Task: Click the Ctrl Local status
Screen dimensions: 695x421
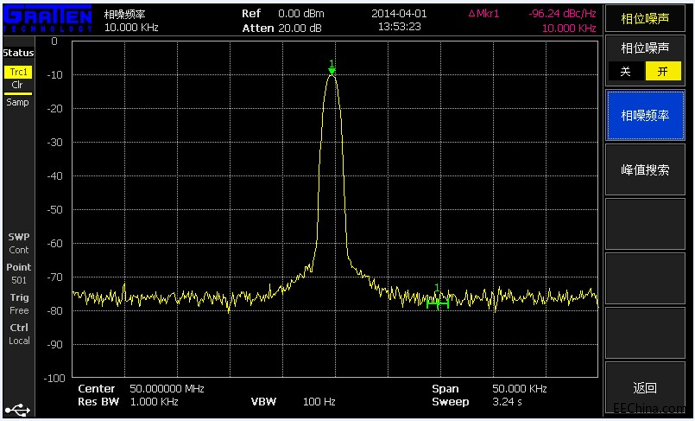Action: (19, 334)
